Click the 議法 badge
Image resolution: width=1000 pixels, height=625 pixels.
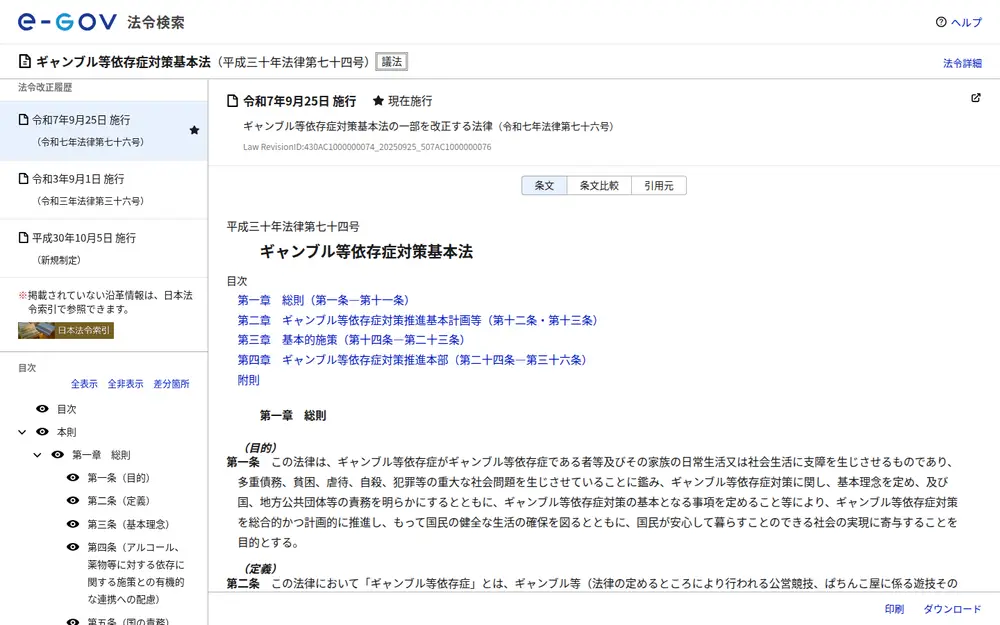click(392, 62)
